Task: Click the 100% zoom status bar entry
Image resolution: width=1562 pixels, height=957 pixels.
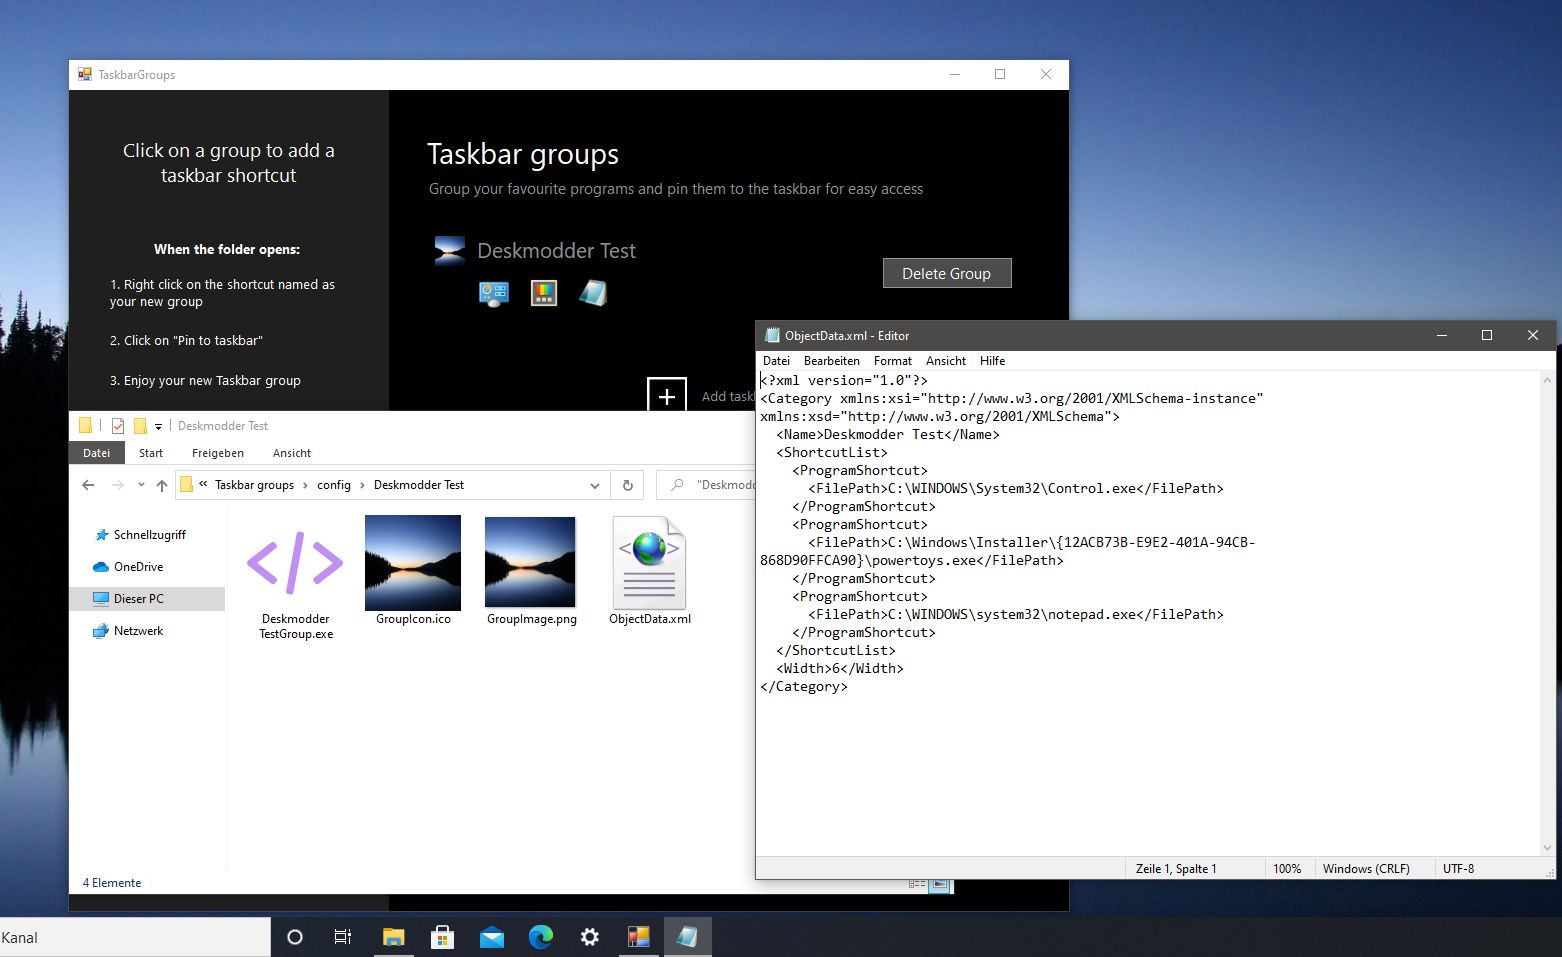Action: click(x=1287, y=869)
